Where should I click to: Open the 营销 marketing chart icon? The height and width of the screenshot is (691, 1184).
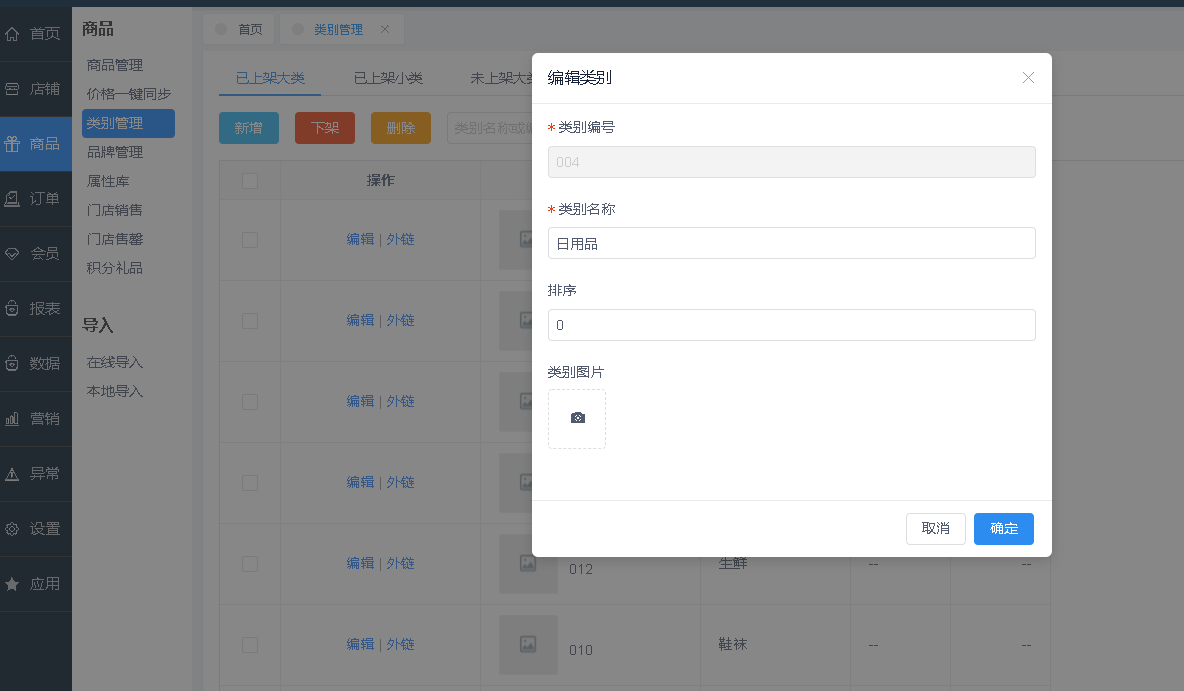click(12, 418)
